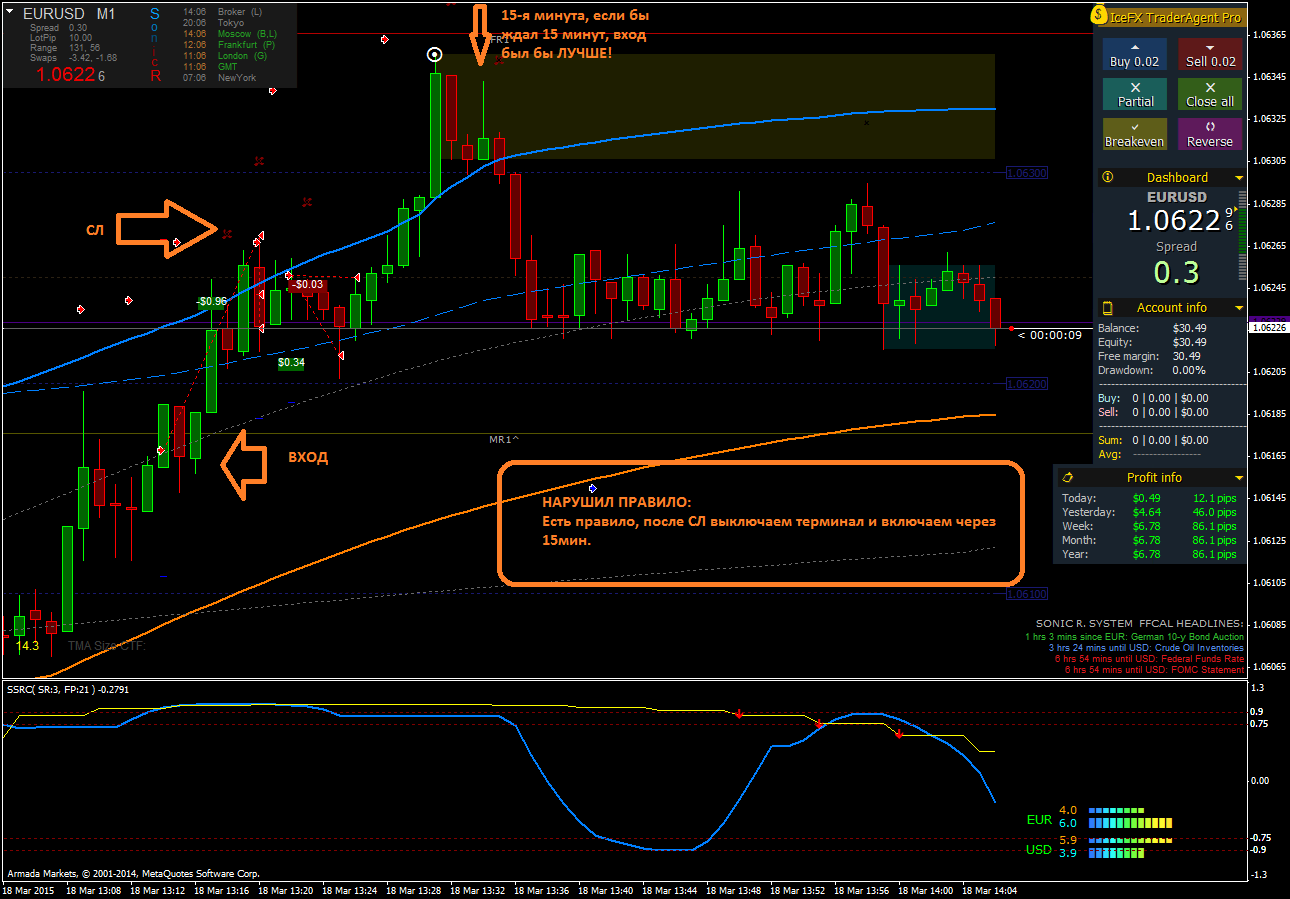
Task: Click the Swaps -3.42, -1.68 line
Action: click(x=73, y=58)
